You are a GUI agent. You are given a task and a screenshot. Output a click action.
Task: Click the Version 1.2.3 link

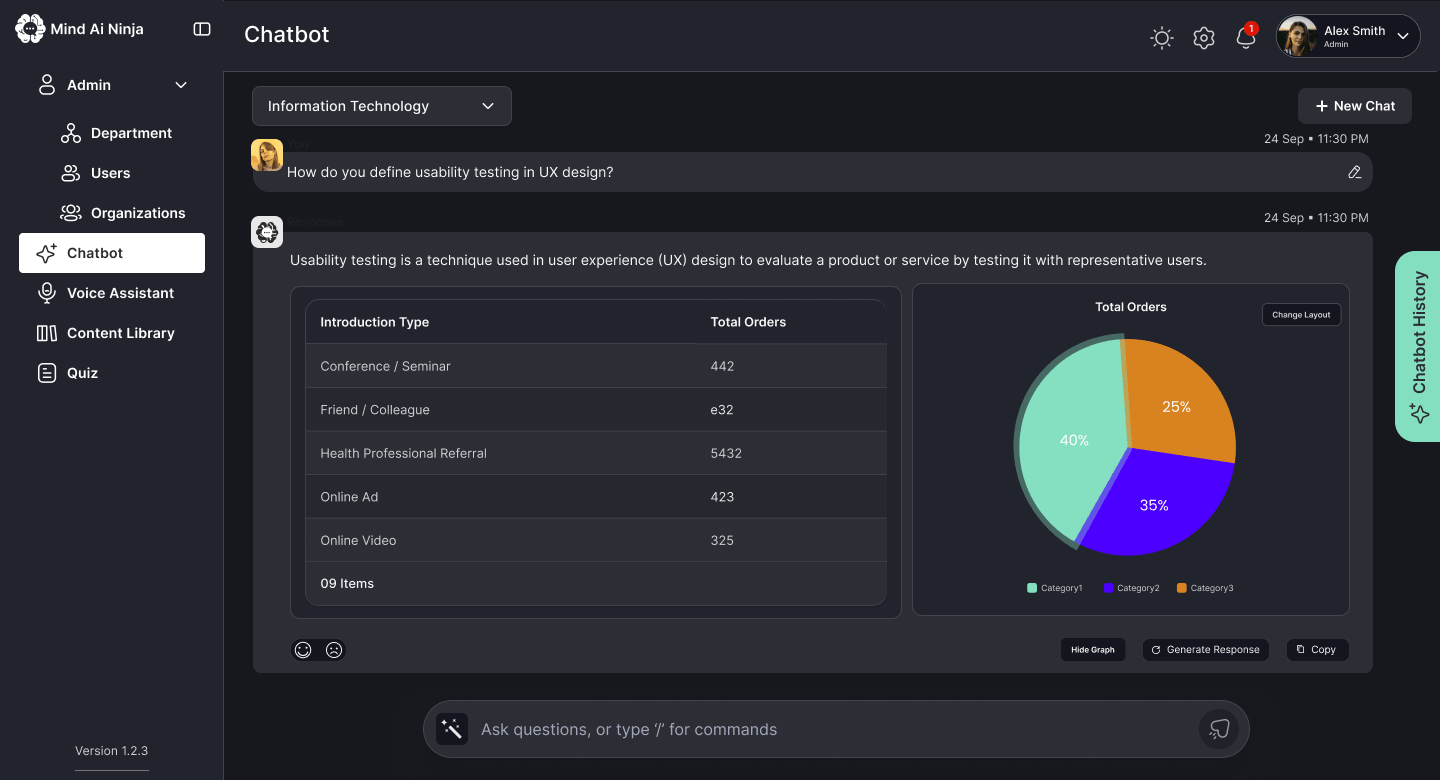click(112, 751)
